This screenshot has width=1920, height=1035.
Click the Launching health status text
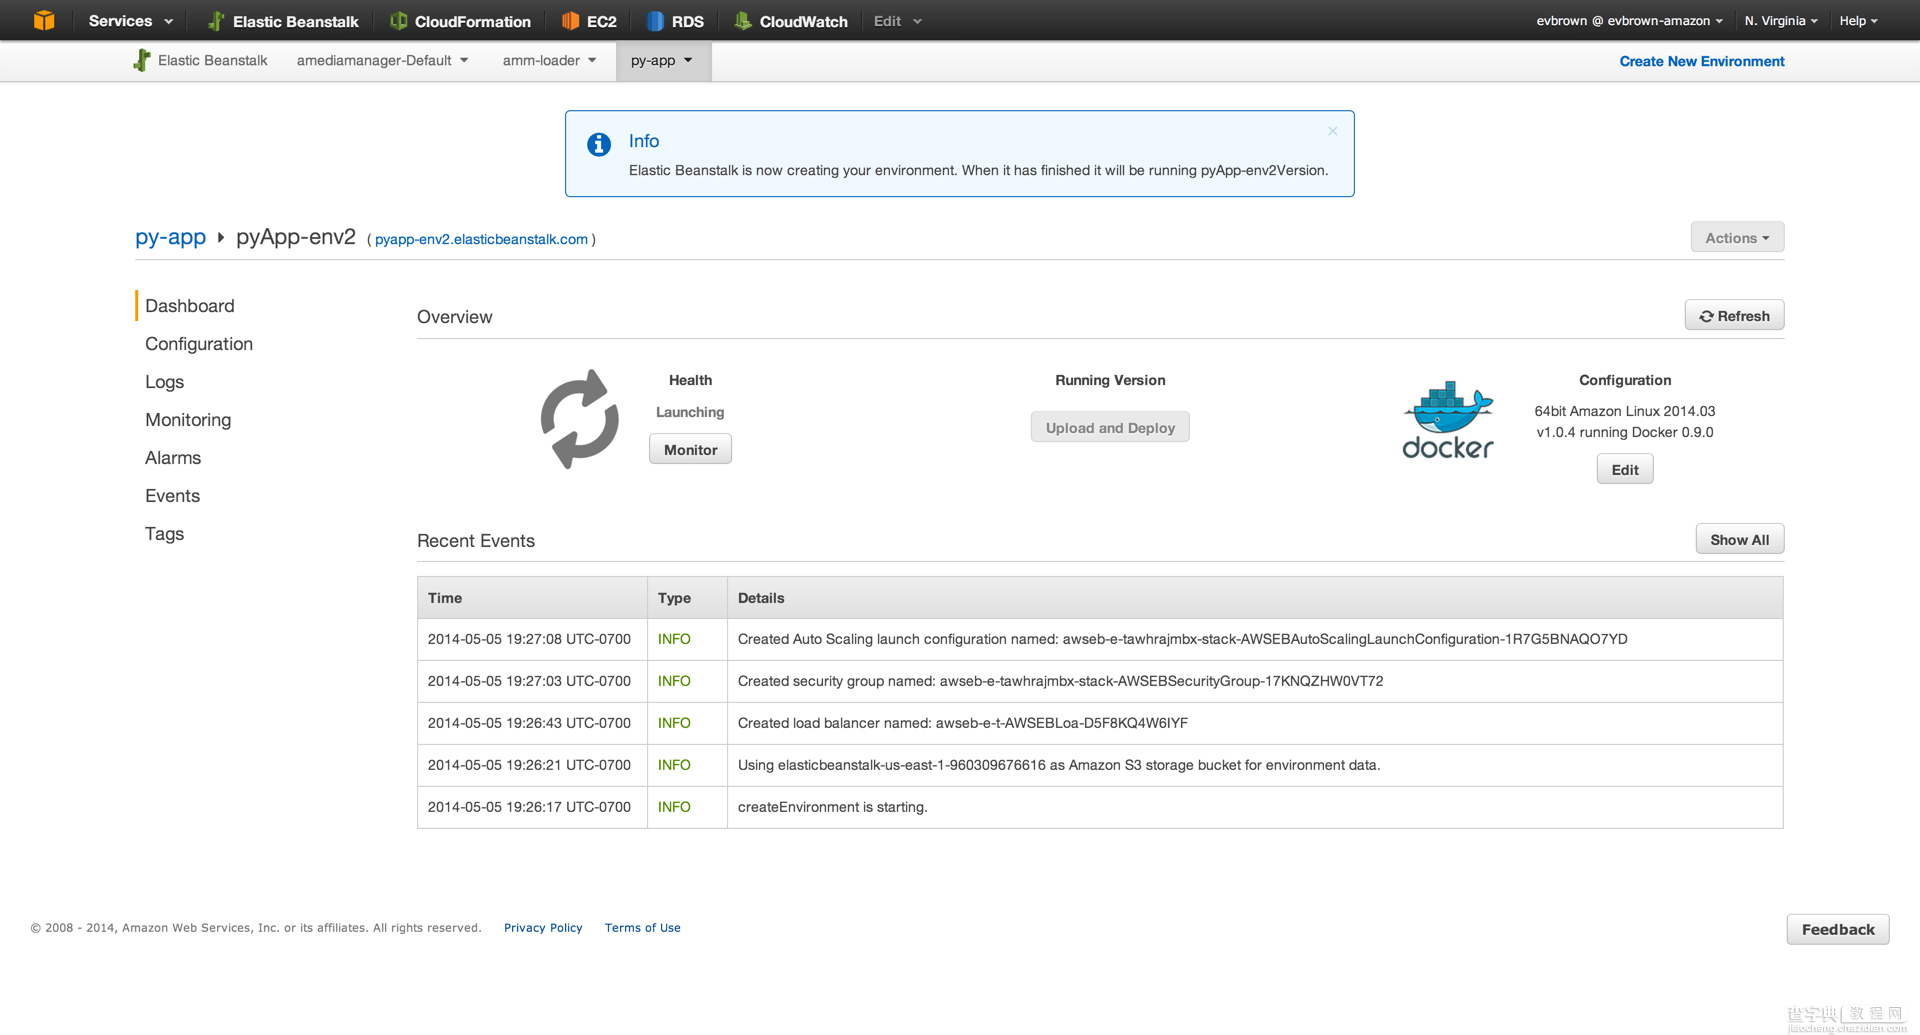690,412
